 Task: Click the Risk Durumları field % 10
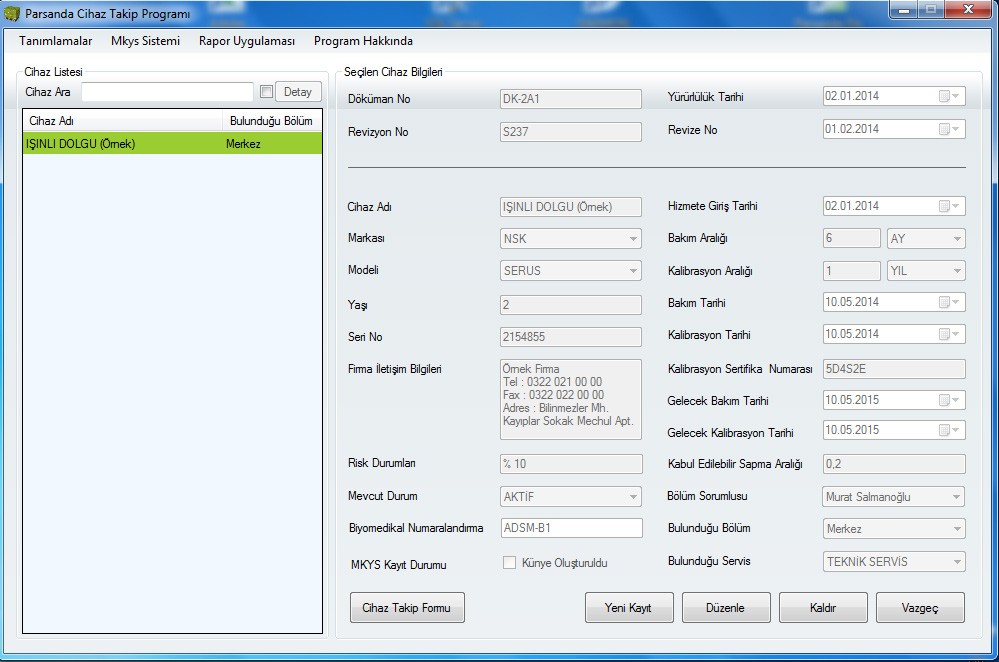point(571,464)
